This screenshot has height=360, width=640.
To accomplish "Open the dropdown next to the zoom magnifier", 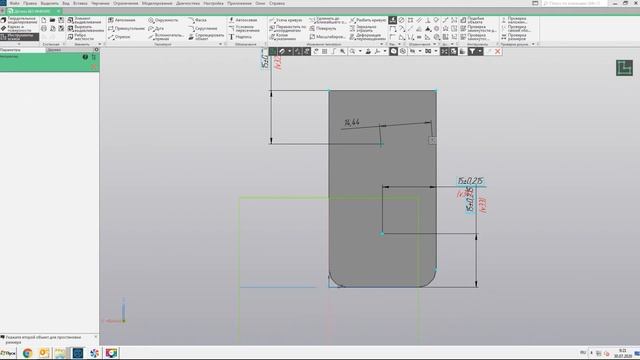I will coord(360,51).
